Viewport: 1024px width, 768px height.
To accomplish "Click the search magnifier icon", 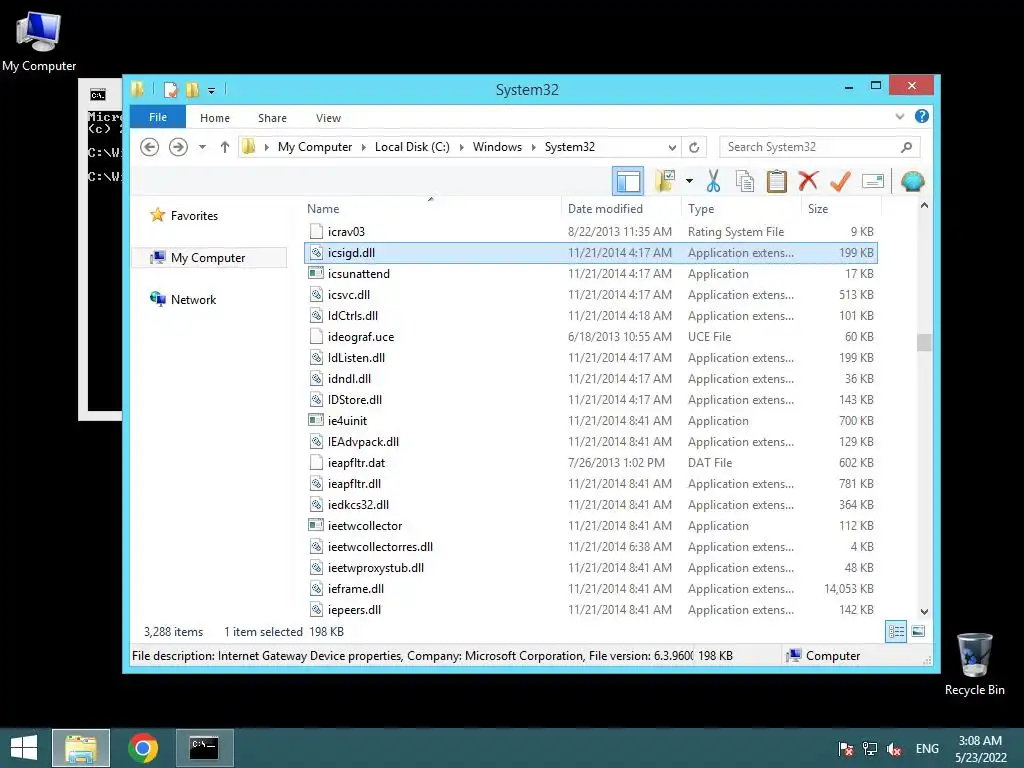I will 906,147.
